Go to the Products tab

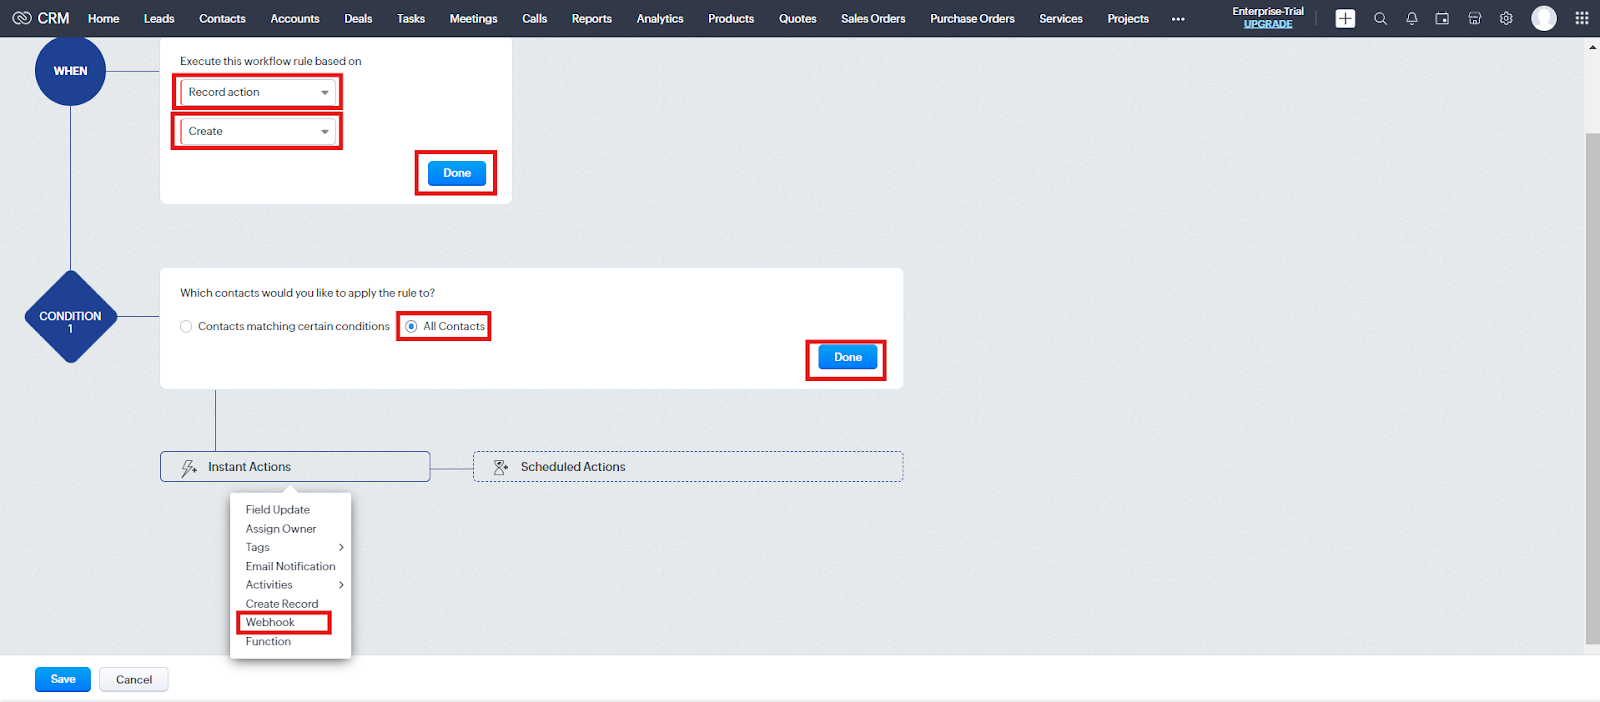731,19
